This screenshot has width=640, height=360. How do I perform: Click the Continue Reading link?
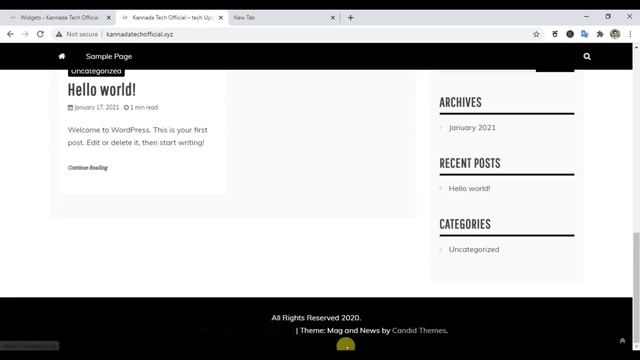coord(88,167)
